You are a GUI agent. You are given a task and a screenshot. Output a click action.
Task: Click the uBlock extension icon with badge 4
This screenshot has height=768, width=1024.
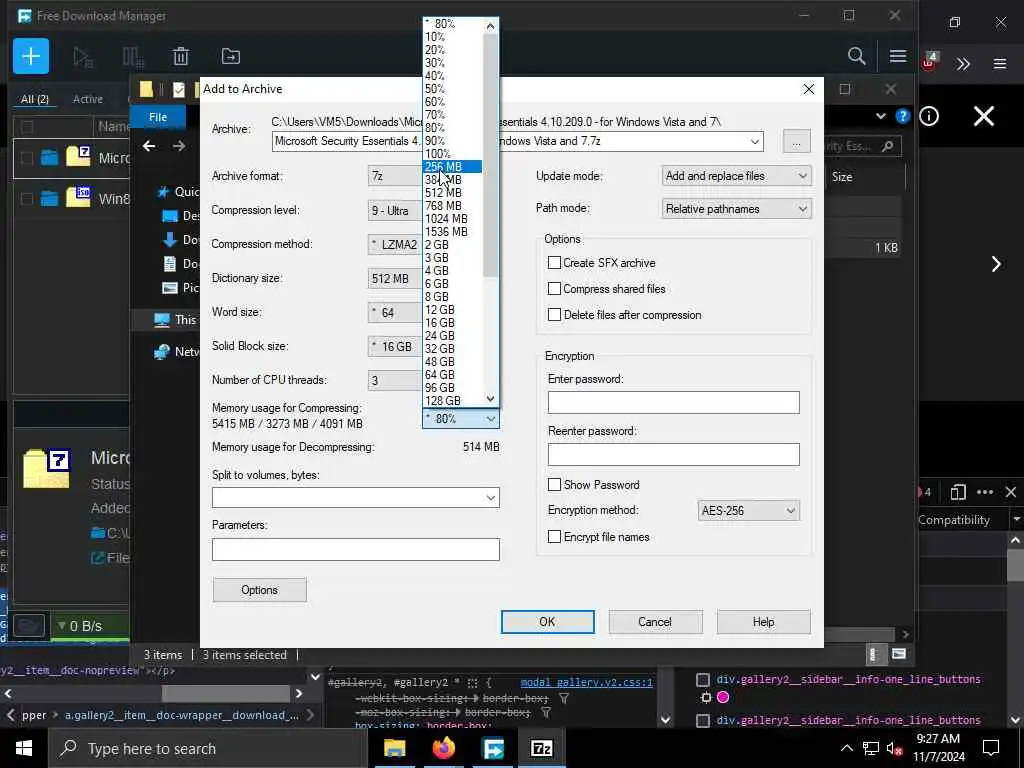[x=929, y=62]
